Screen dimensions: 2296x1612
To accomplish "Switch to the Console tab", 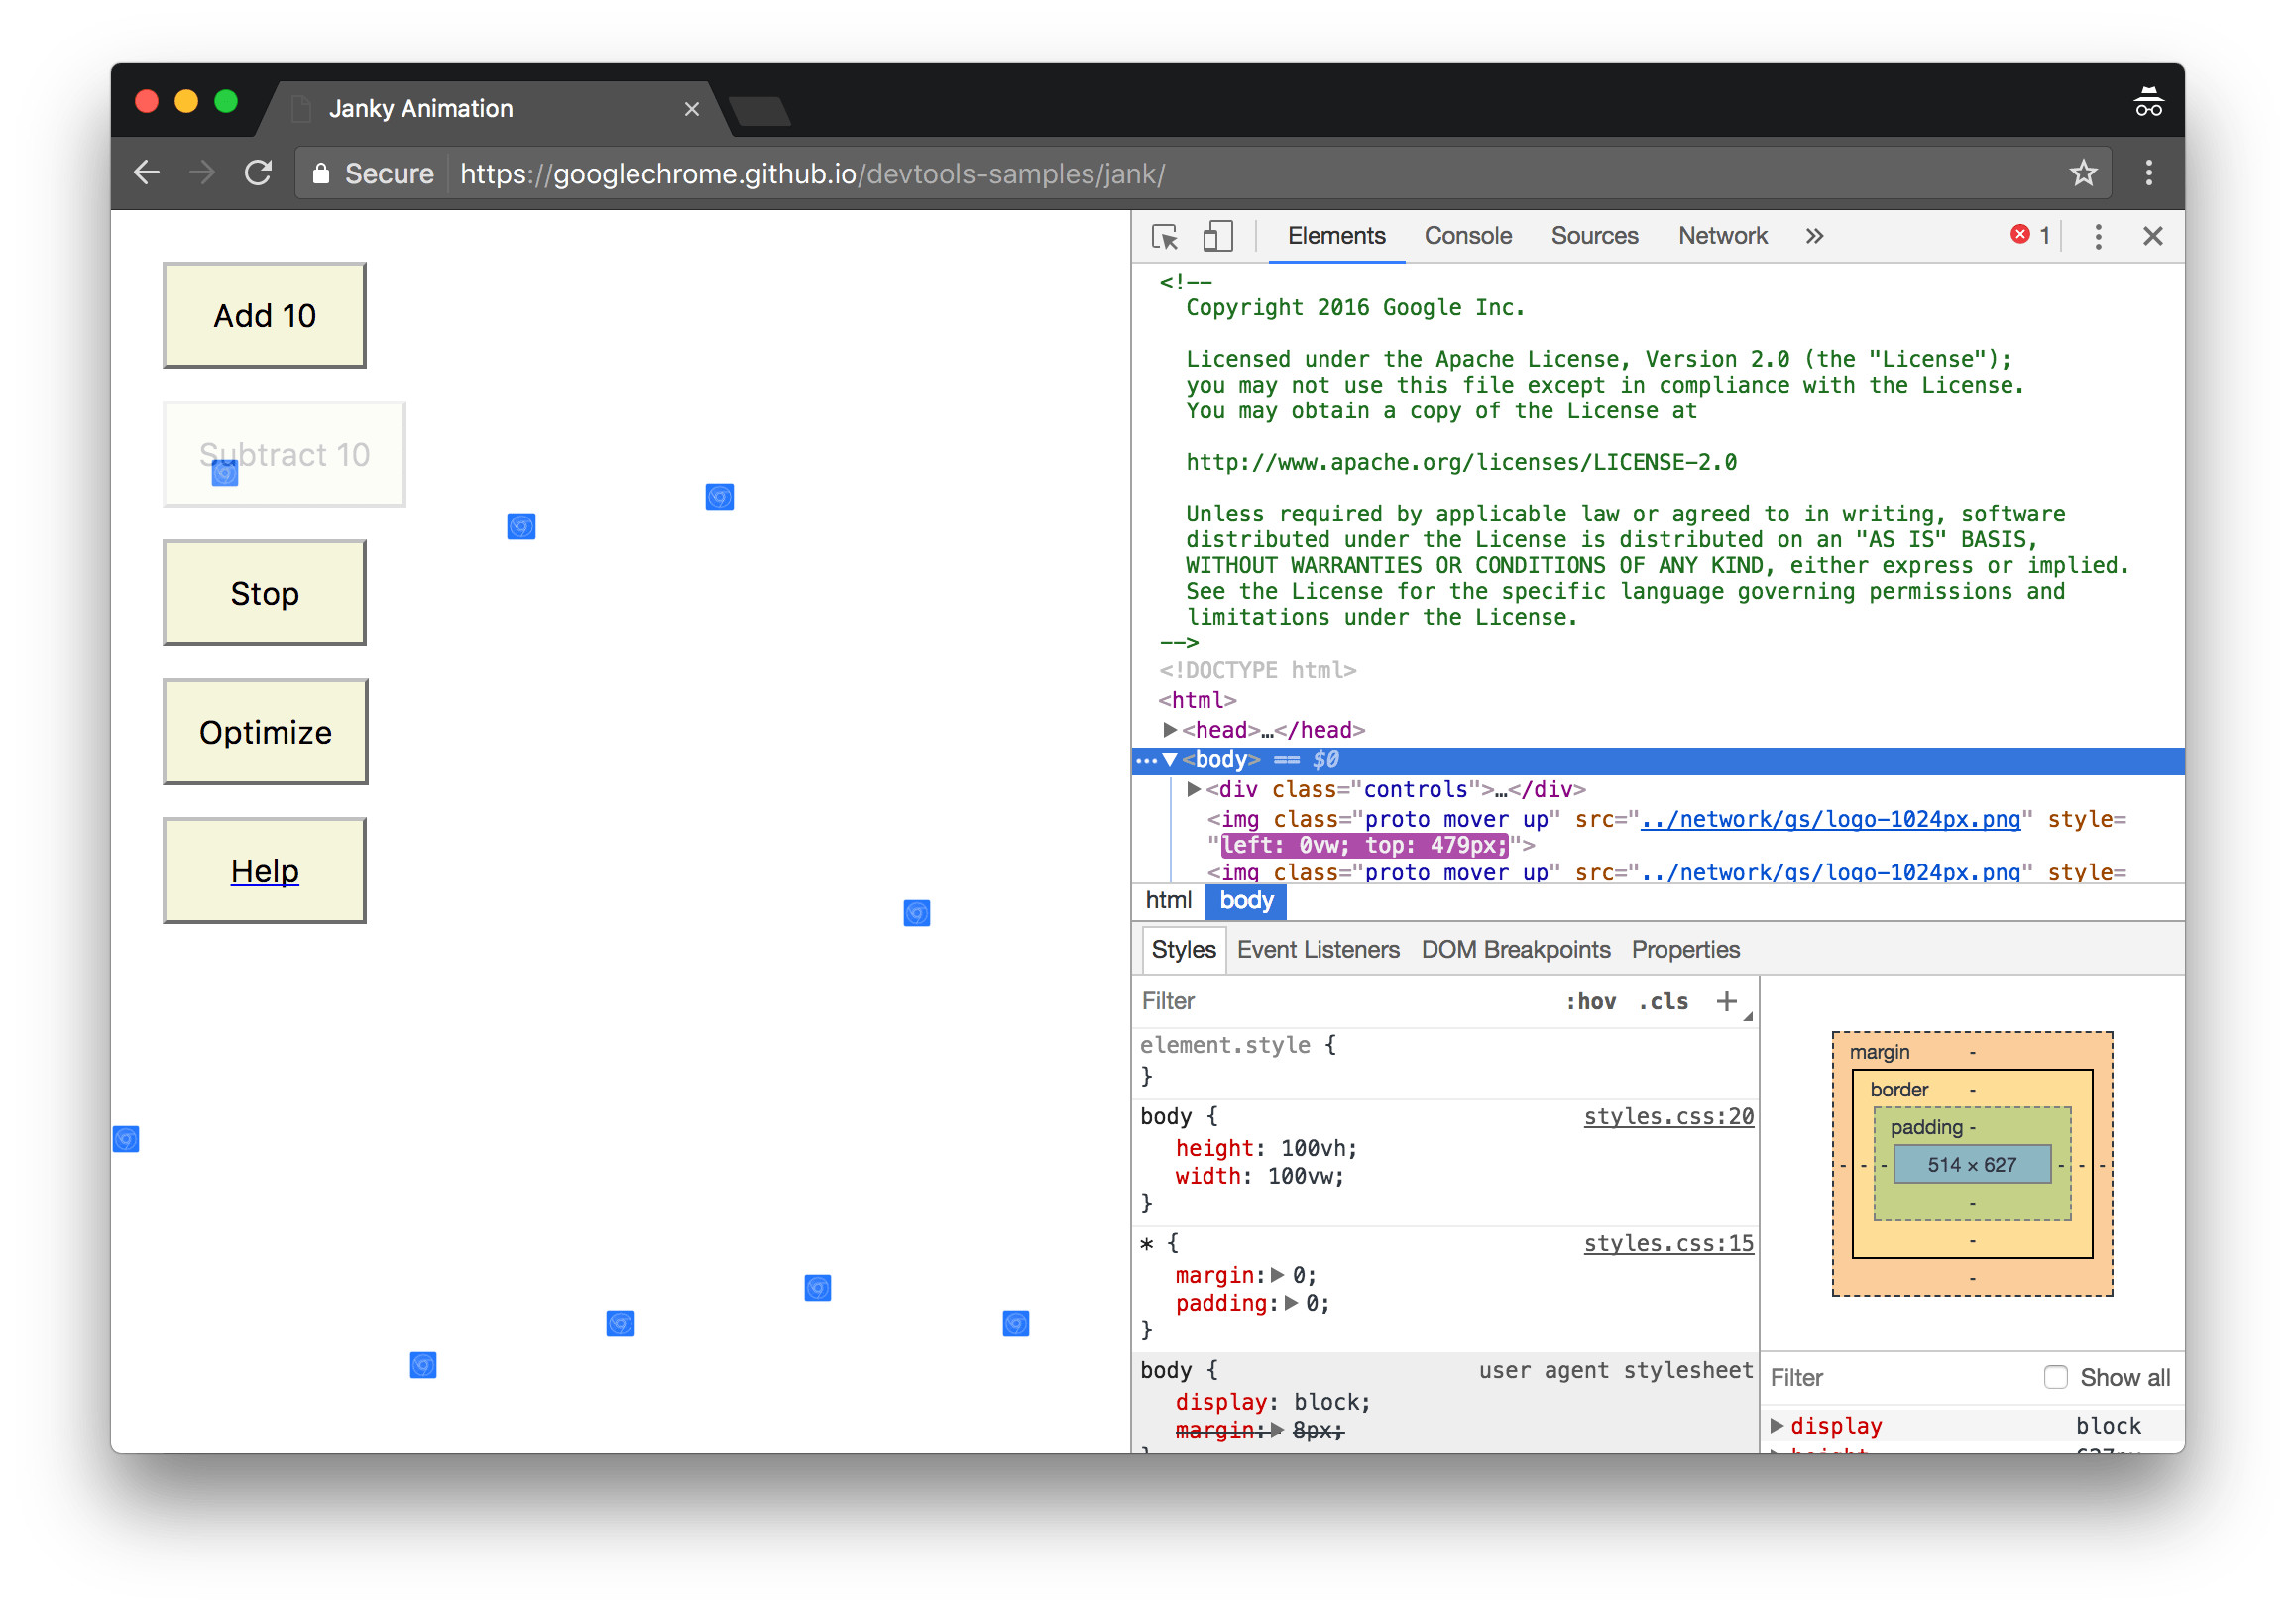I will (x=1467, y=237).
